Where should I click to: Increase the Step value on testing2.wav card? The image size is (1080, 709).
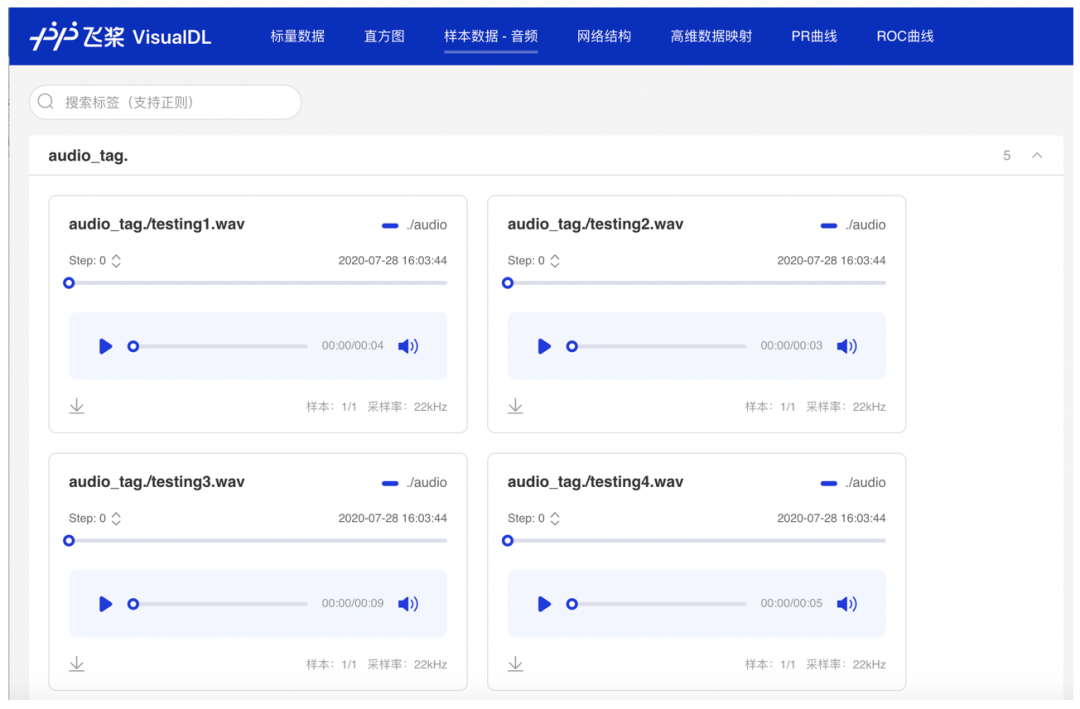pyautogui.click(x=554, y=256)
